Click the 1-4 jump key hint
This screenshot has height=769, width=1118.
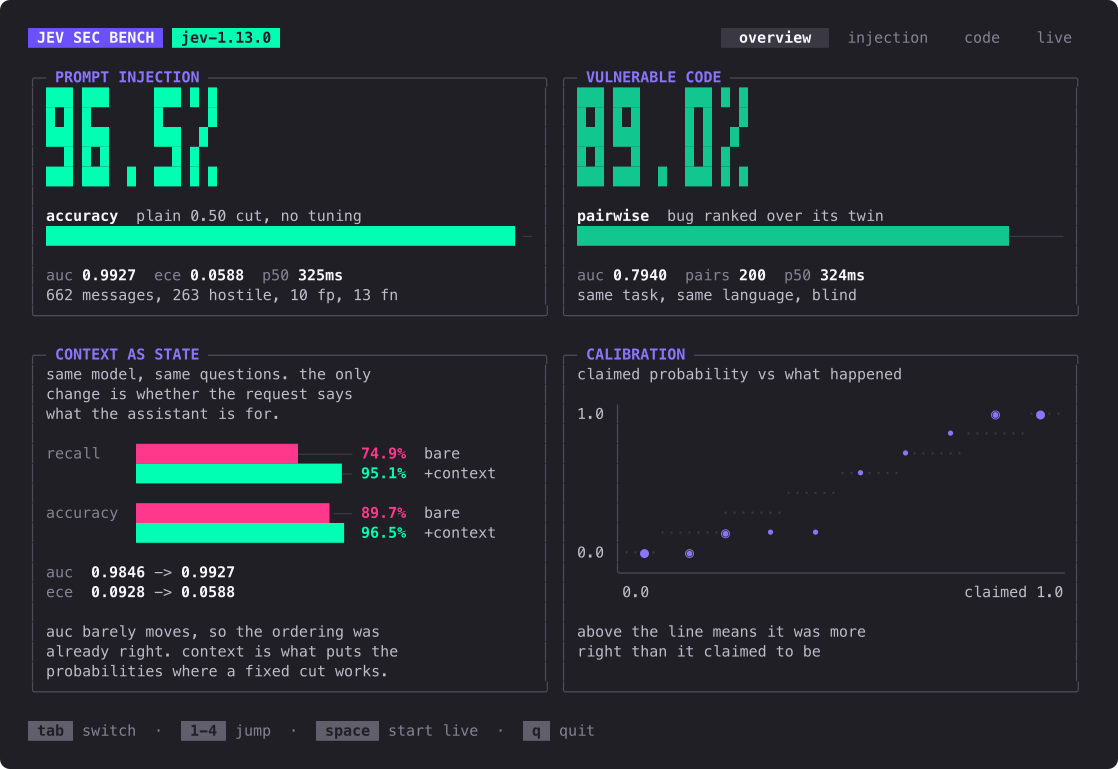tap(203, 731)
